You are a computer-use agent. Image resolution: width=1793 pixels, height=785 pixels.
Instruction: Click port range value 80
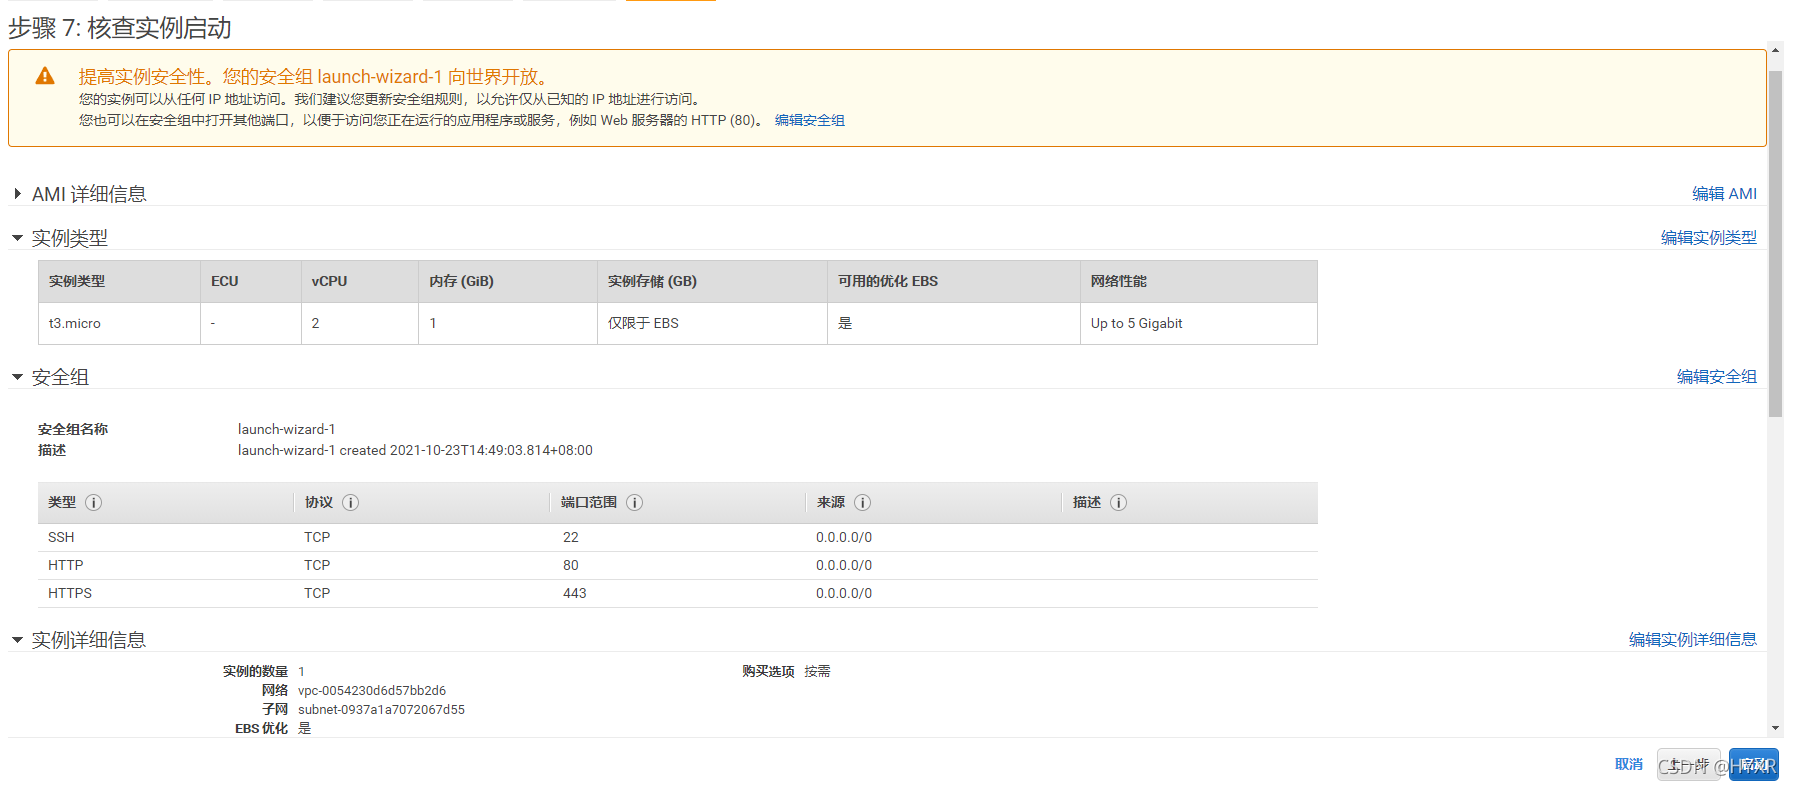[571, 565]
